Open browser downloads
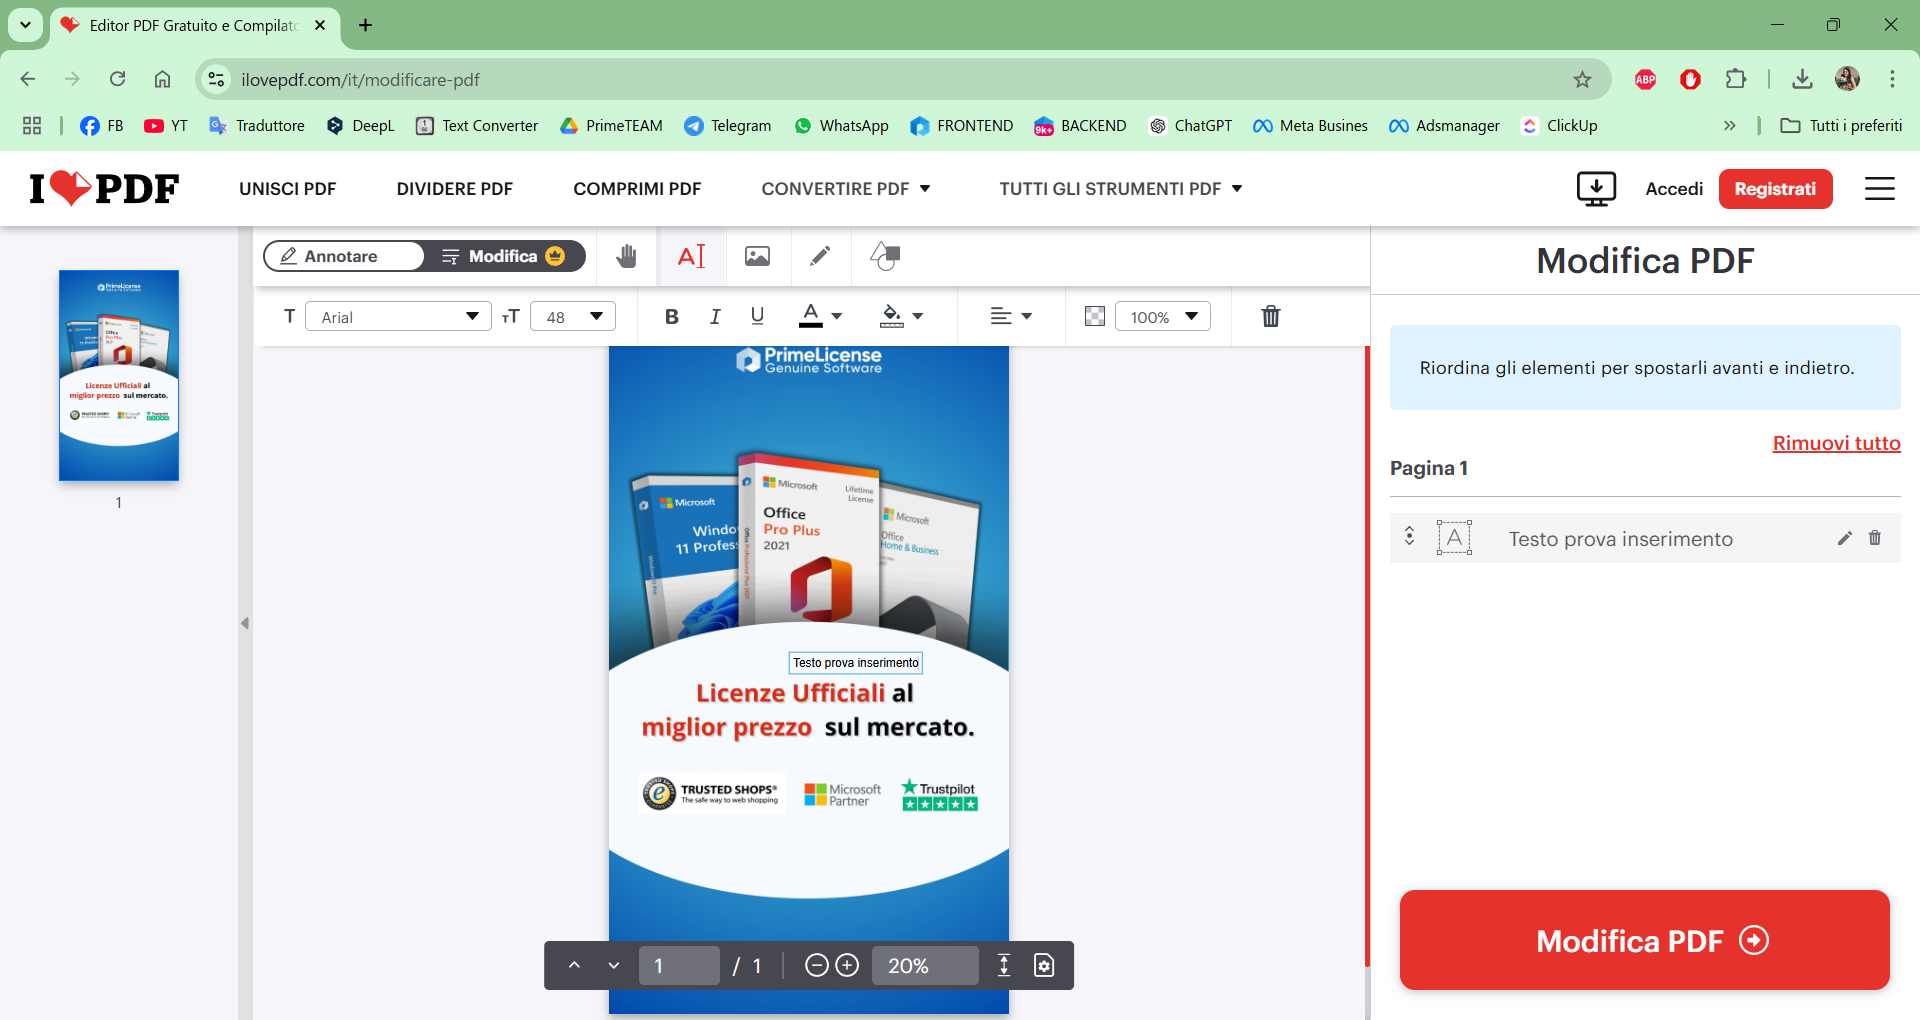Image resolution: width=1920 pixels, height=1020 pixels. [1802, 79]
